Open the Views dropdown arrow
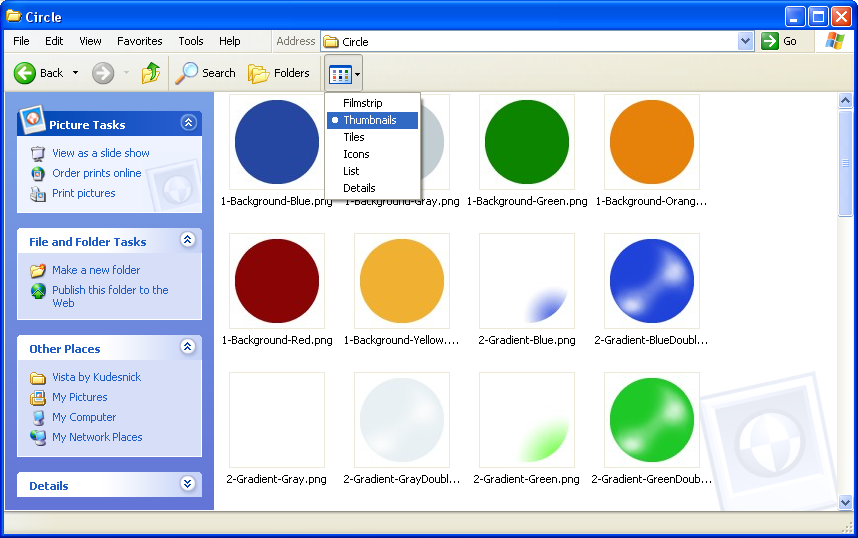Screen dimensions: 858x538 [x=357, y=74]
